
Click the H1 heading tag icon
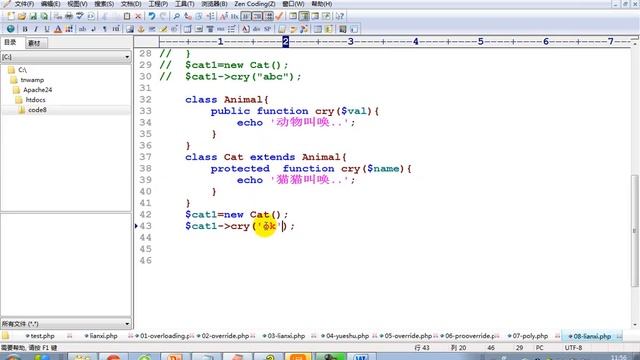tap(116, 29)
